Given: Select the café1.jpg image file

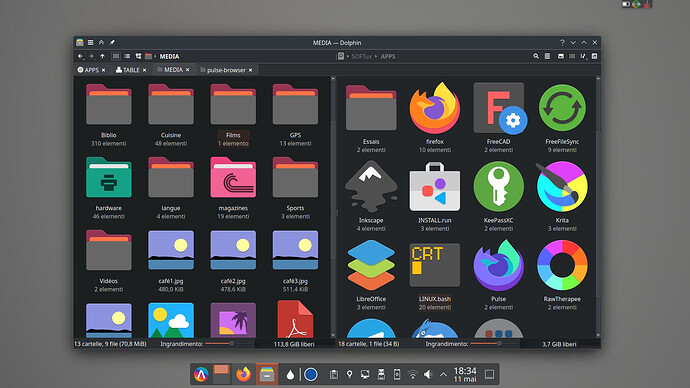Looking at the screenshot, I should [171, 261].
